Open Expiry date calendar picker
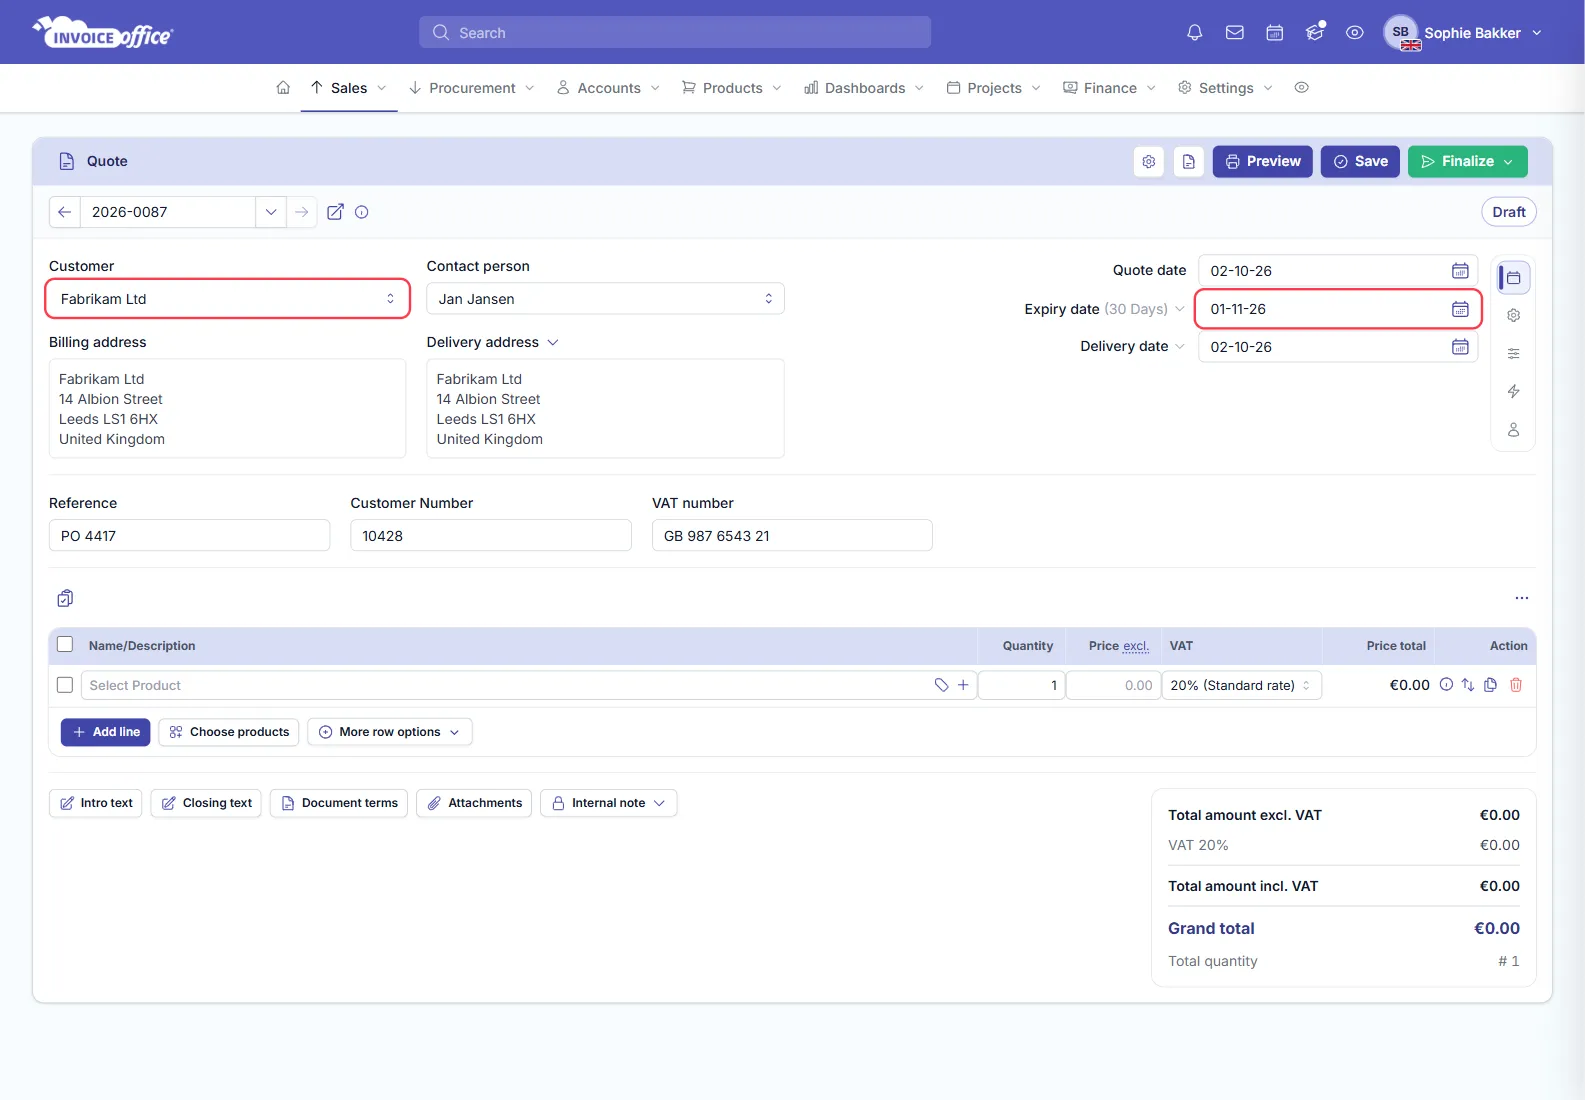The height and width of the screenshot is (1100, 1585). coord(1460,309)
